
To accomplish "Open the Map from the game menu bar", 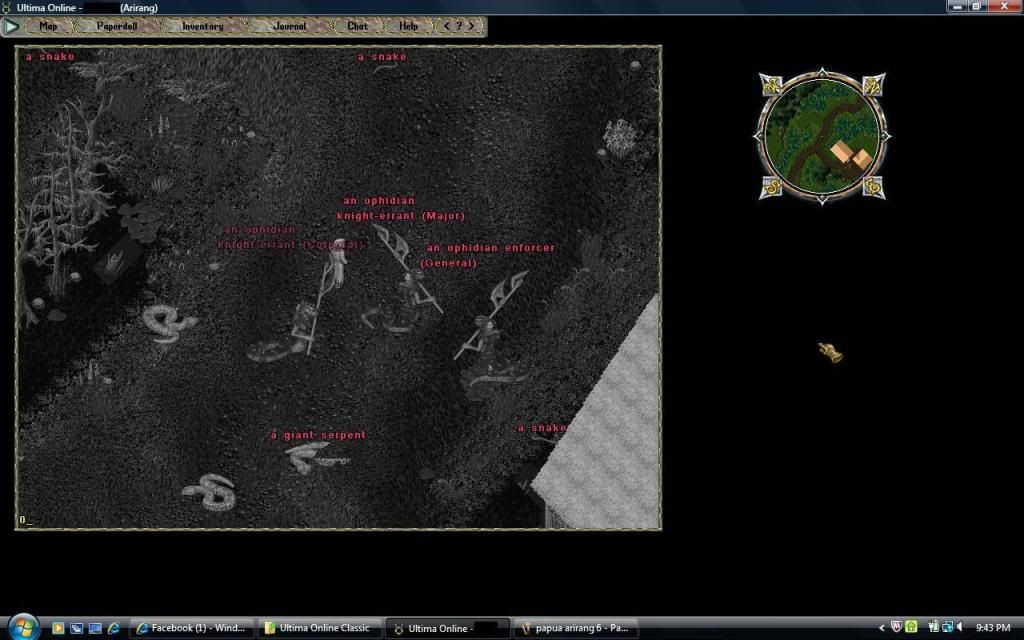I will 48,26.
